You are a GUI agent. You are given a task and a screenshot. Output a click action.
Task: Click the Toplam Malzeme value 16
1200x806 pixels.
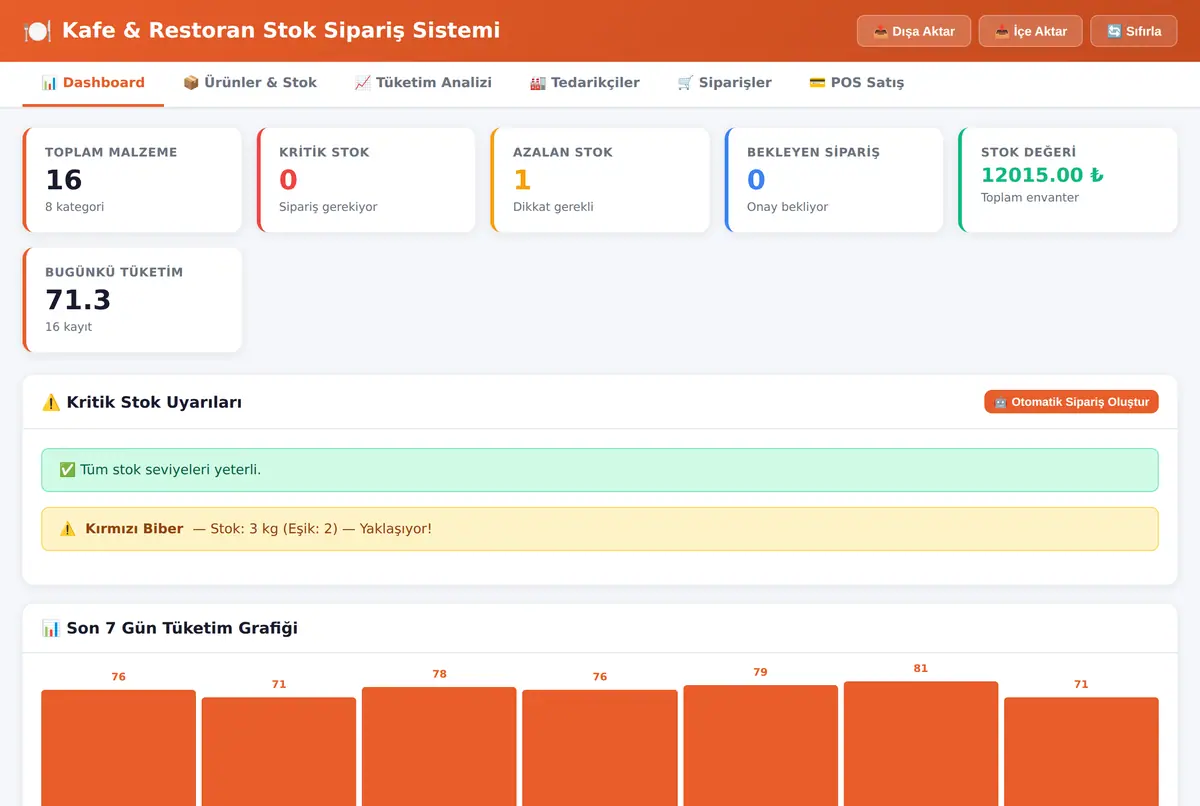click(x=64, y=180)
